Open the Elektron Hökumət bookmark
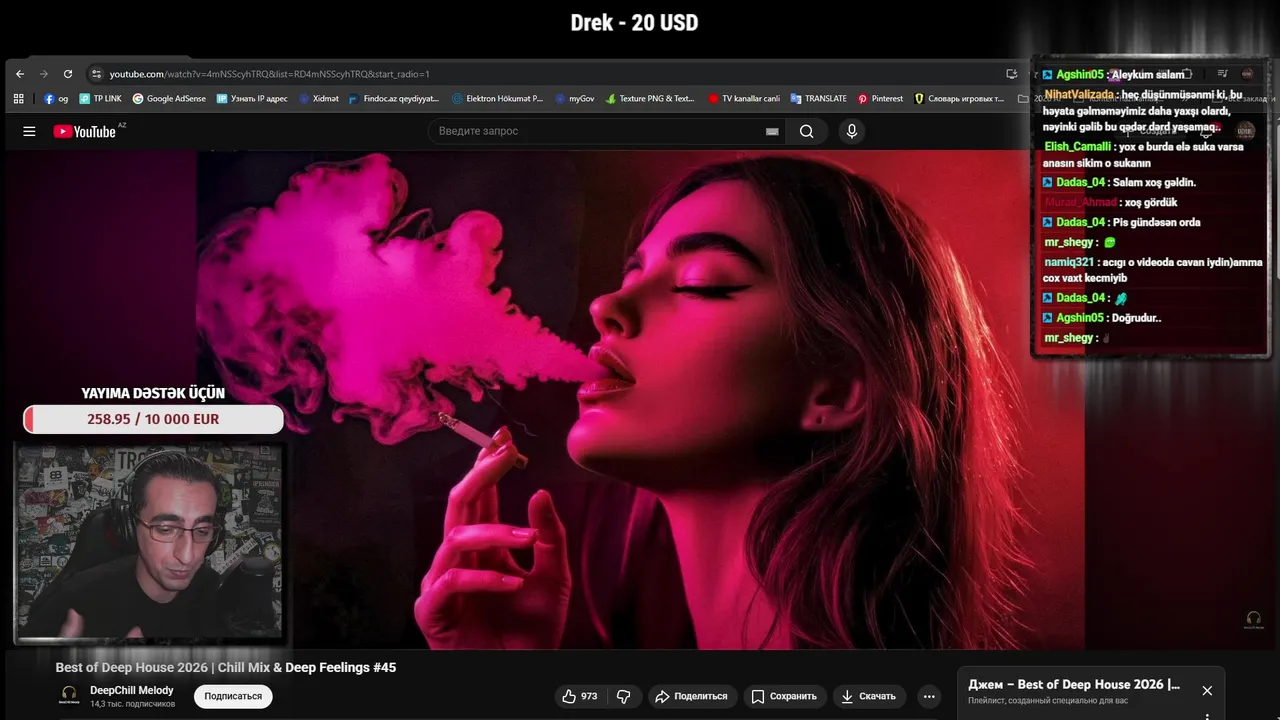This screenshot has height=720, width=1280. click(497, 99)
